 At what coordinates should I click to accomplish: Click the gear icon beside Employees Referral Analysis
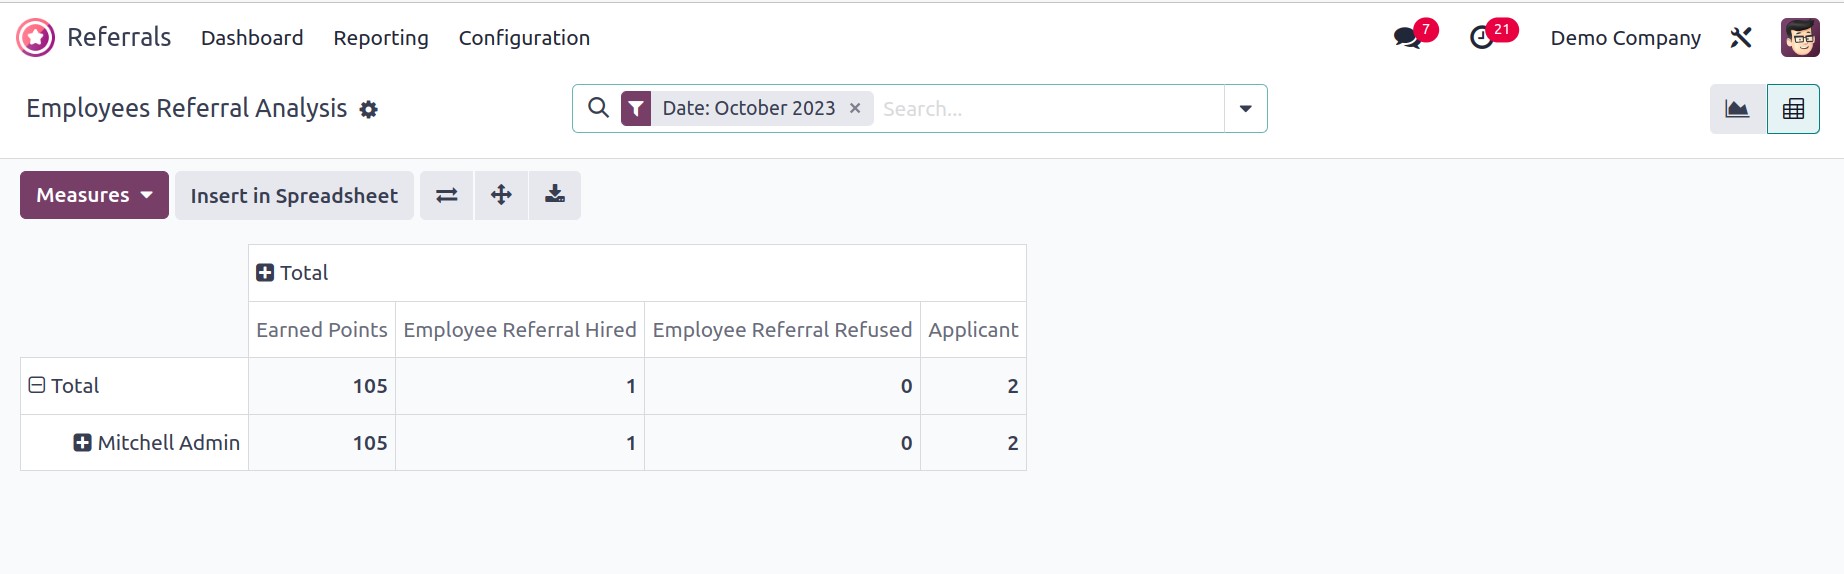(369, 109)
